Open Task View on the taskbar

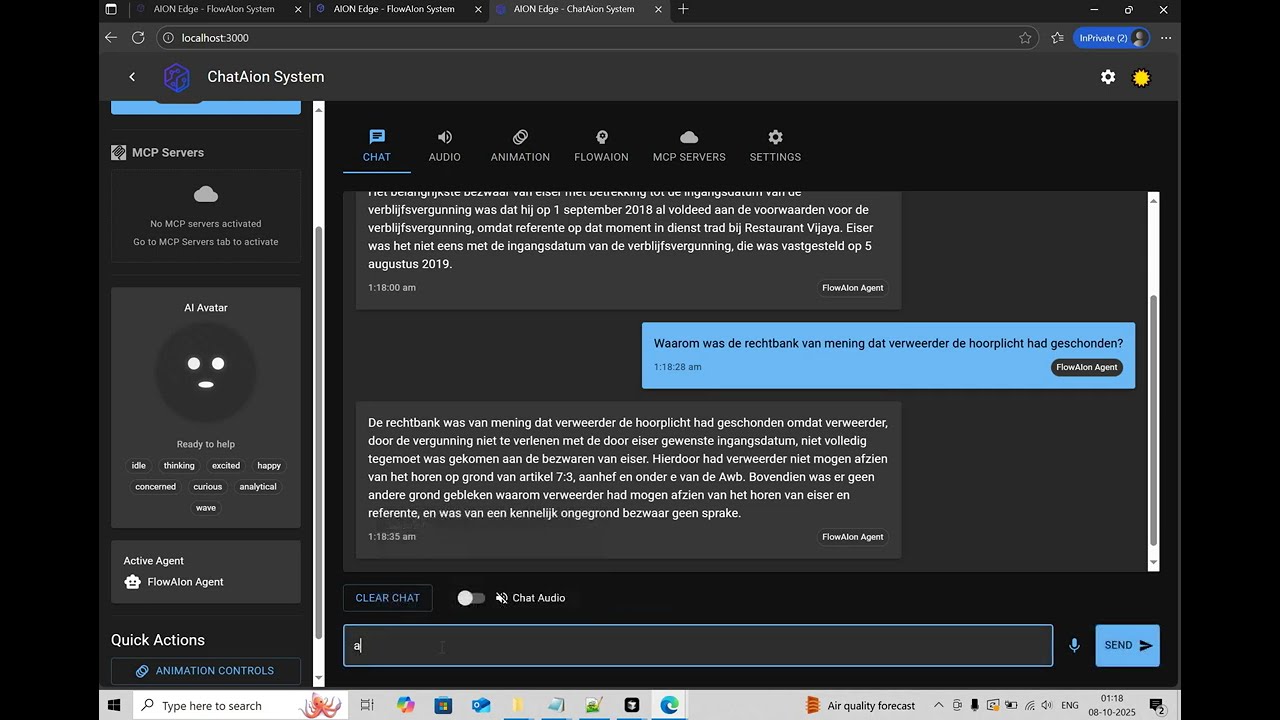click(367, 706)
